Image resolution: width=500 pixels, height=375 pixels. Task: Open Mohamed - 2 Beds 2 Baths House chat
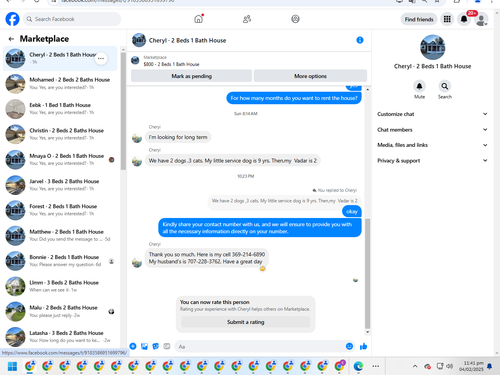click(60, 83)
